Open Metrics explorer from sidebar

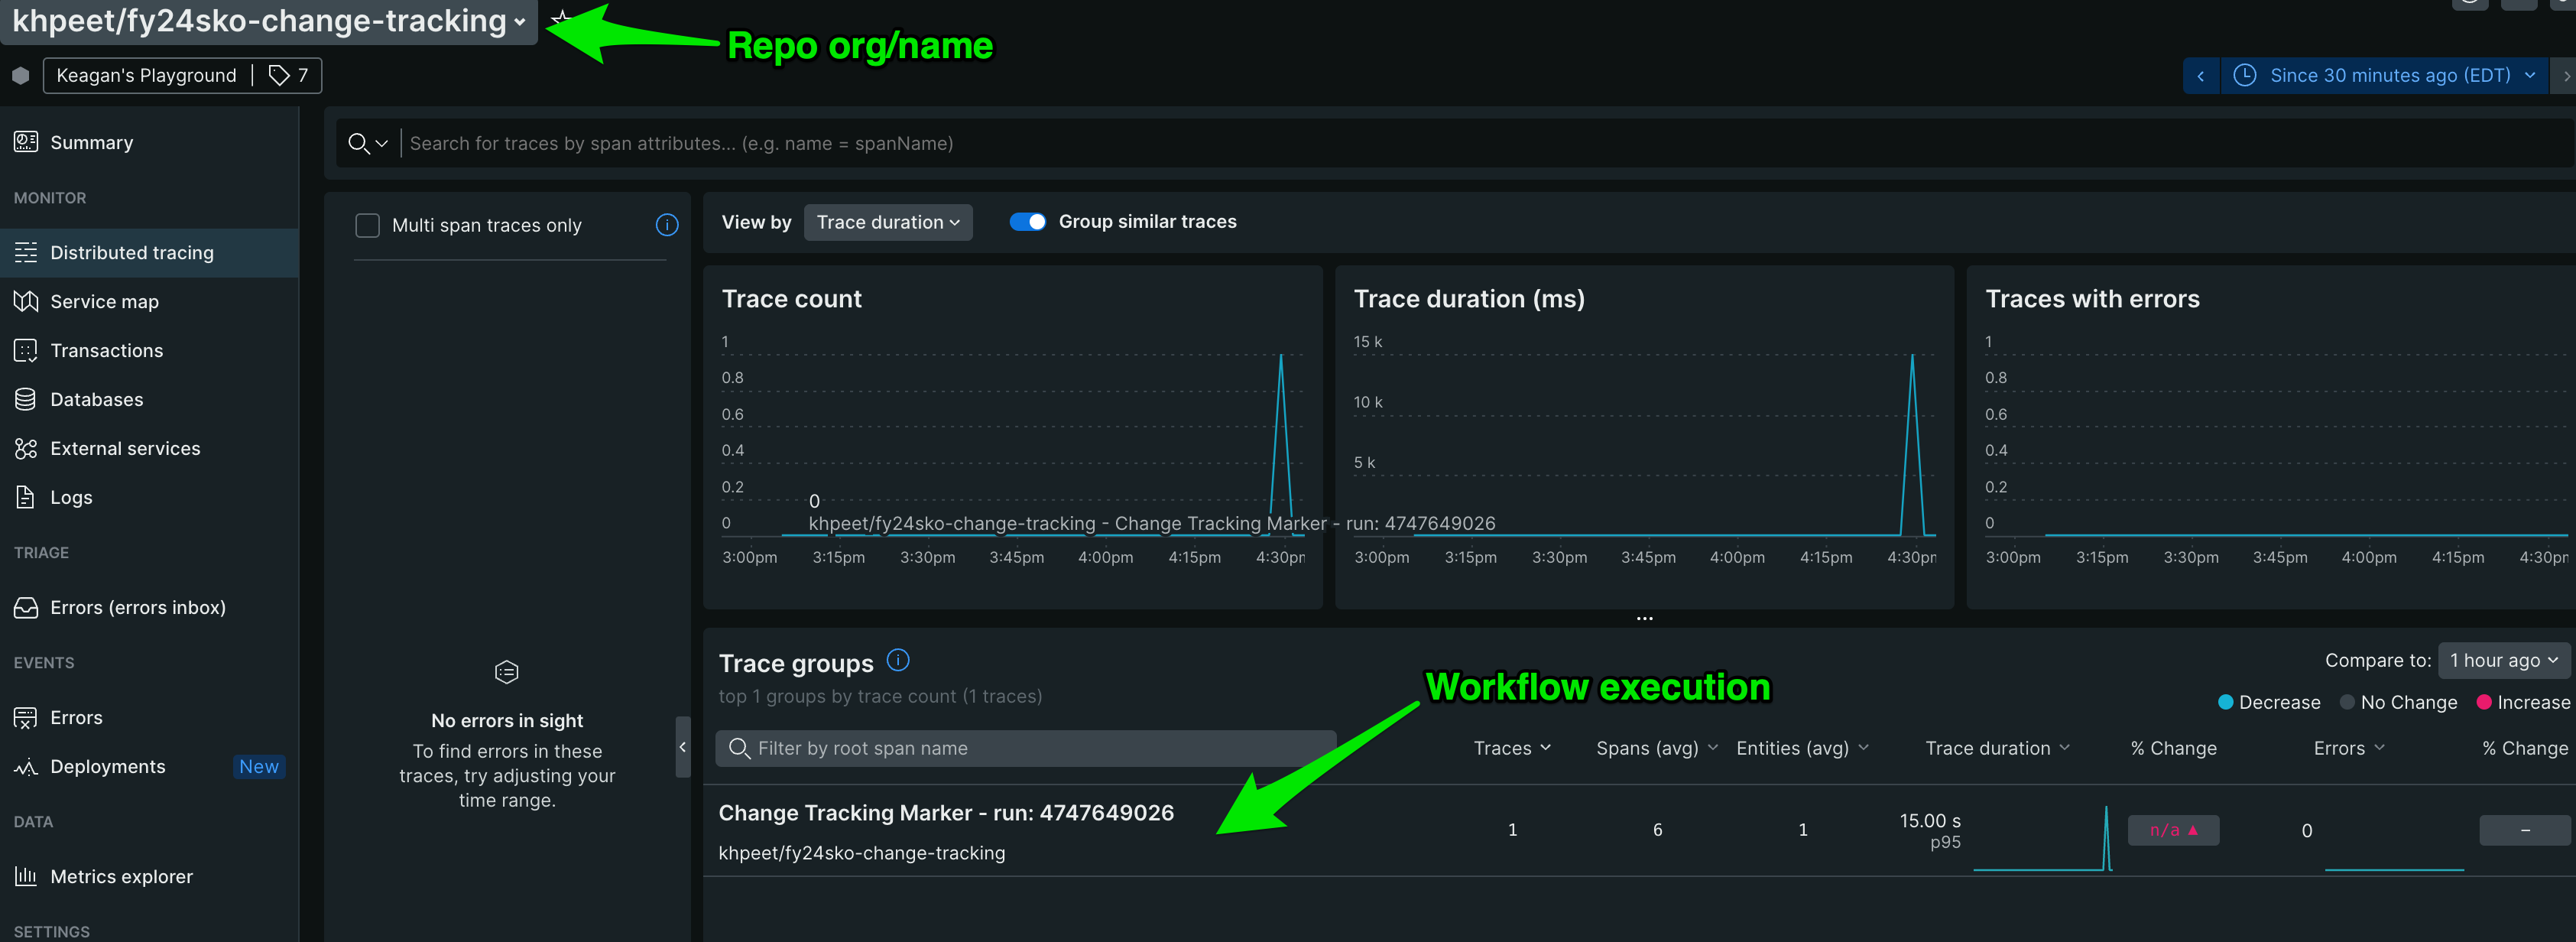(x=121, y=876)
